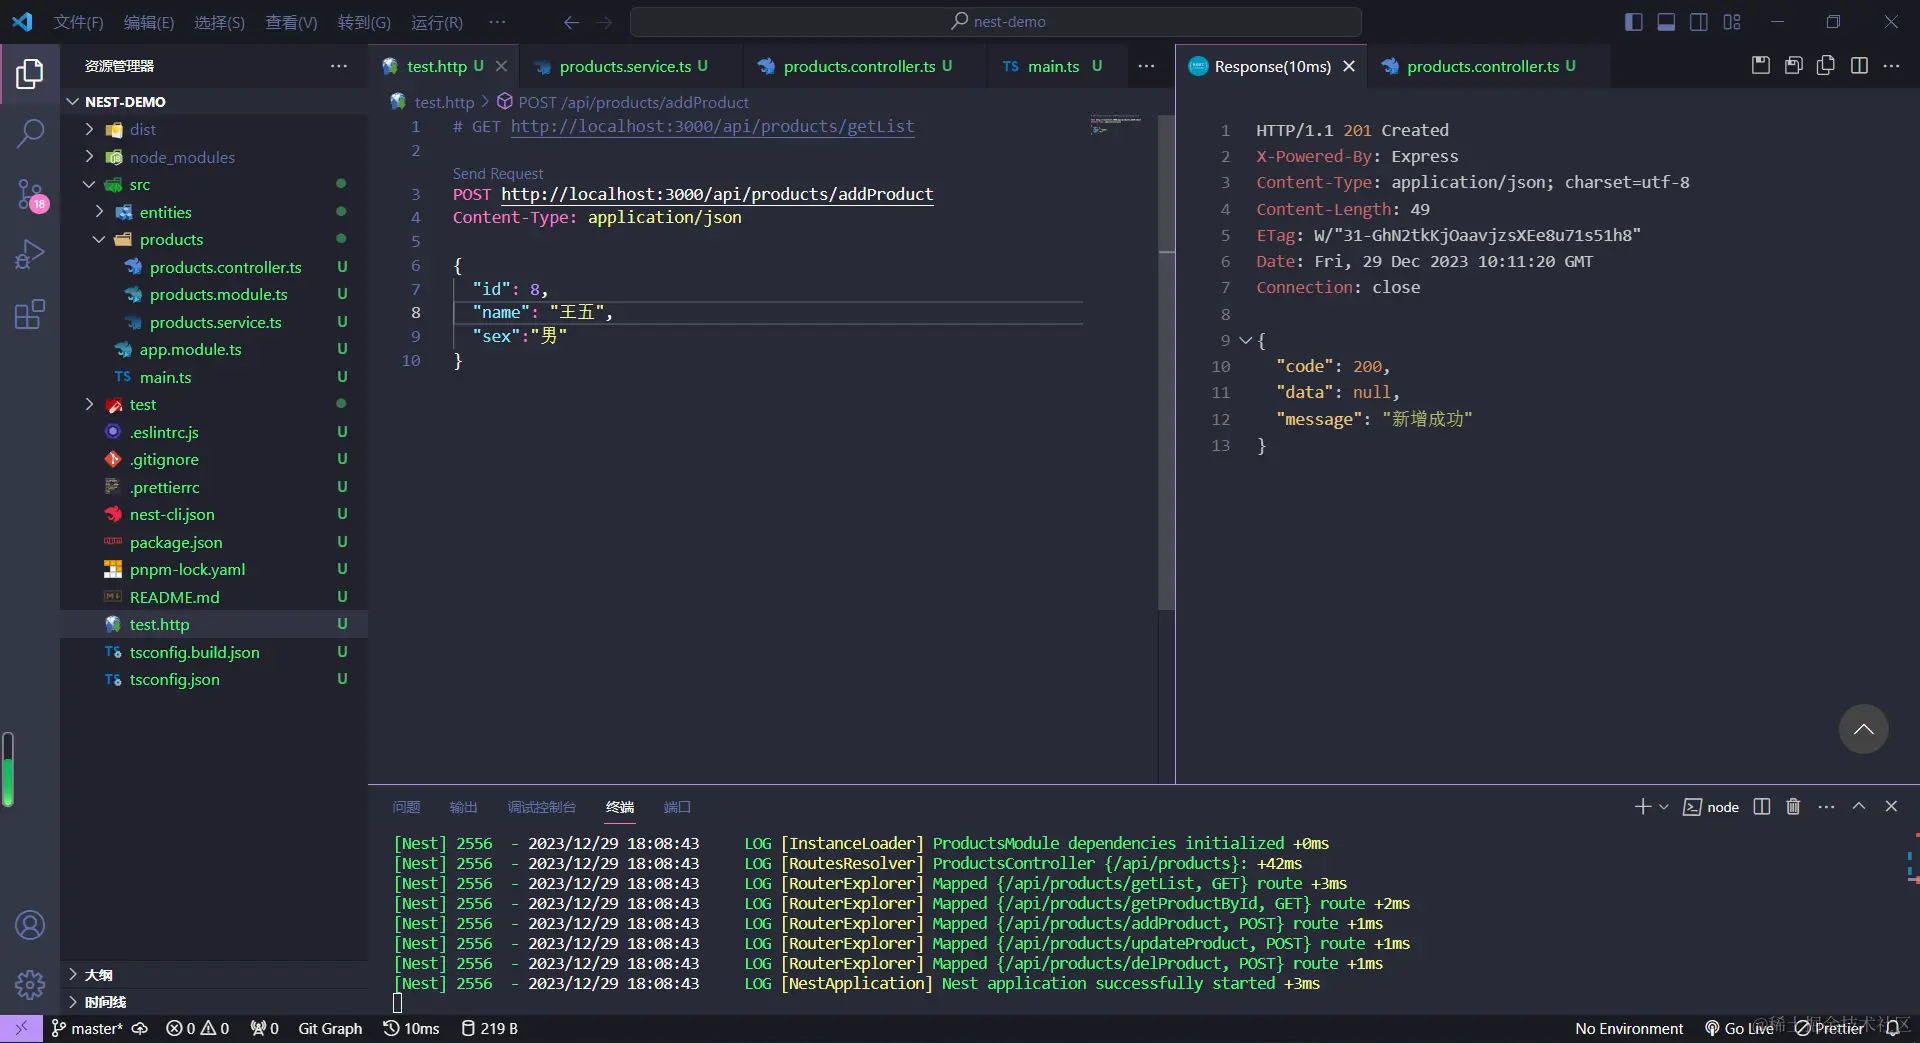Split the terminal panel

(1762, 807)
